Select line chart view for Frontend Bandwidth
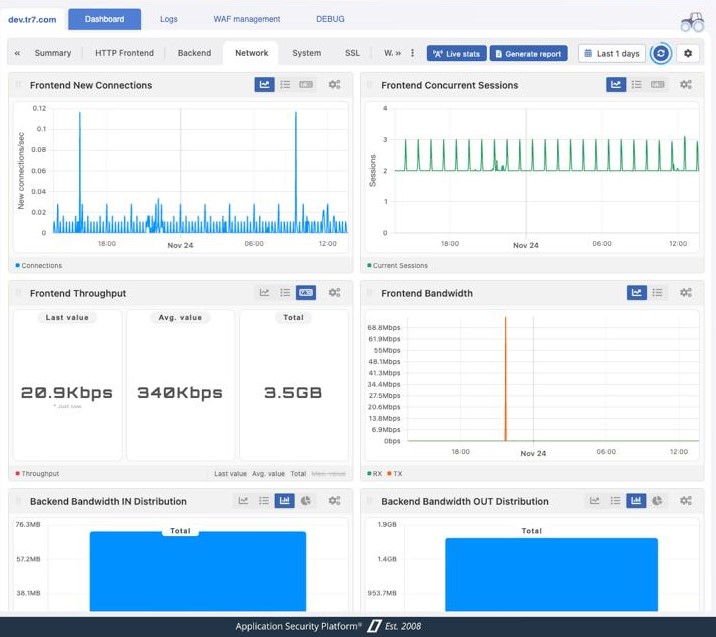The image size is (716, 637). pyautogui.click(x=637, y=293)
